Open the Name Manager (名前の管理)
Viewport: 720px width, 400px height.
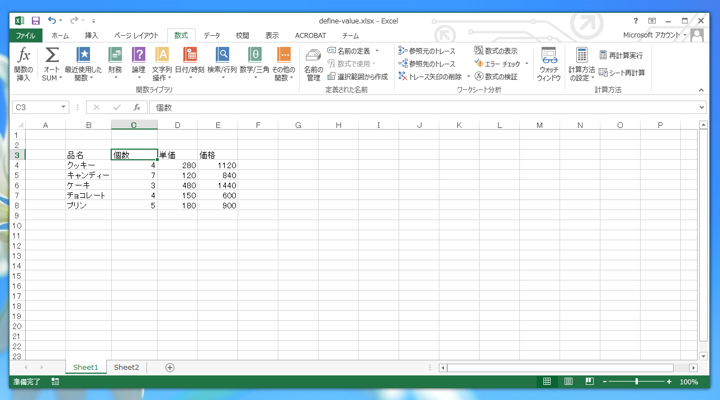tap(313, 64)
